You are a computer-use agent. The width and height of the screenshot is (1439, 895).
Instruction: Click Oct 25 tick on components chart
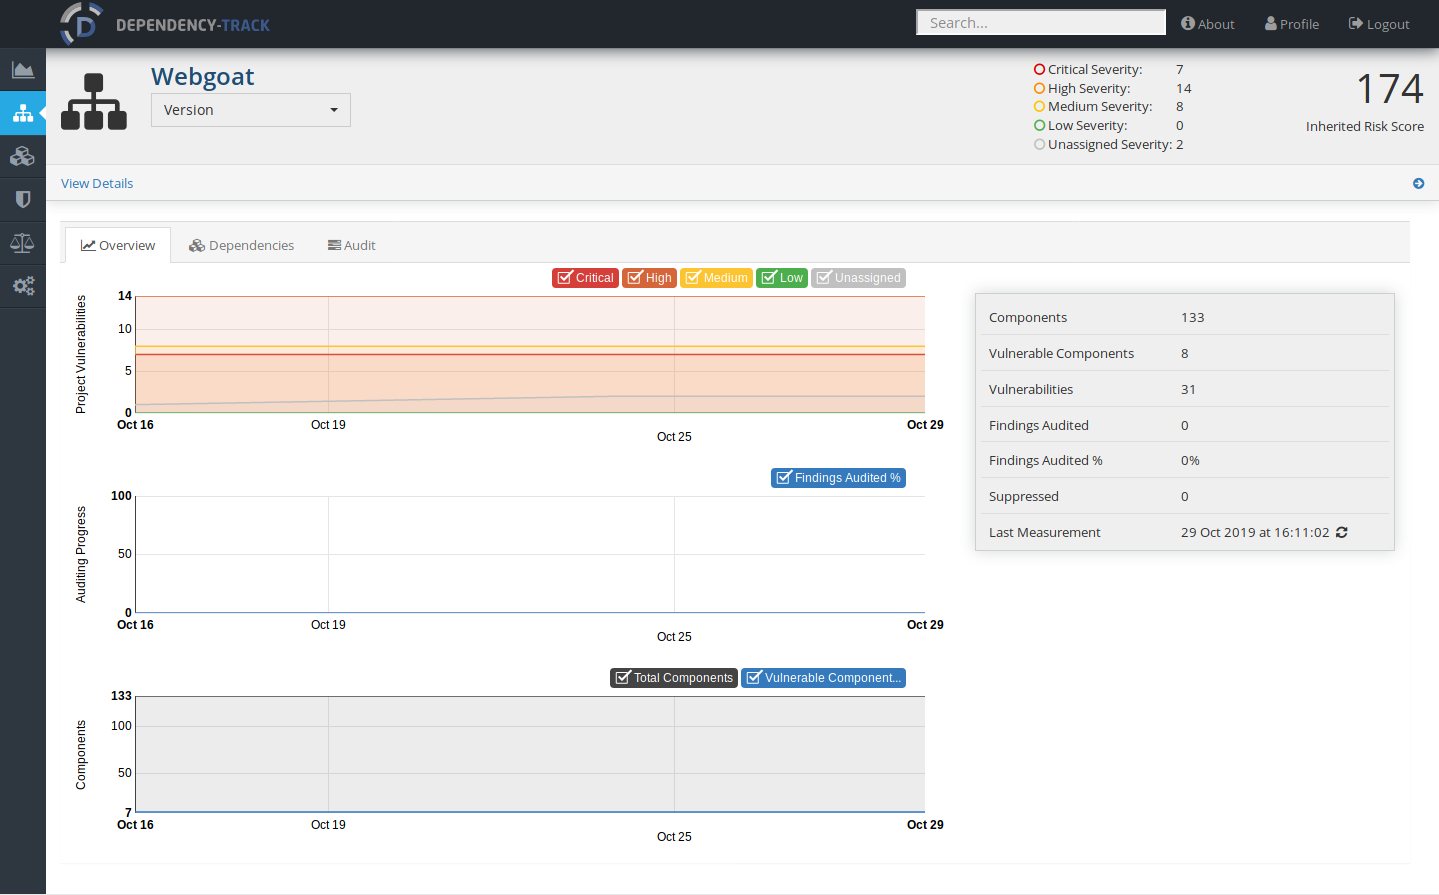[674, 837]
